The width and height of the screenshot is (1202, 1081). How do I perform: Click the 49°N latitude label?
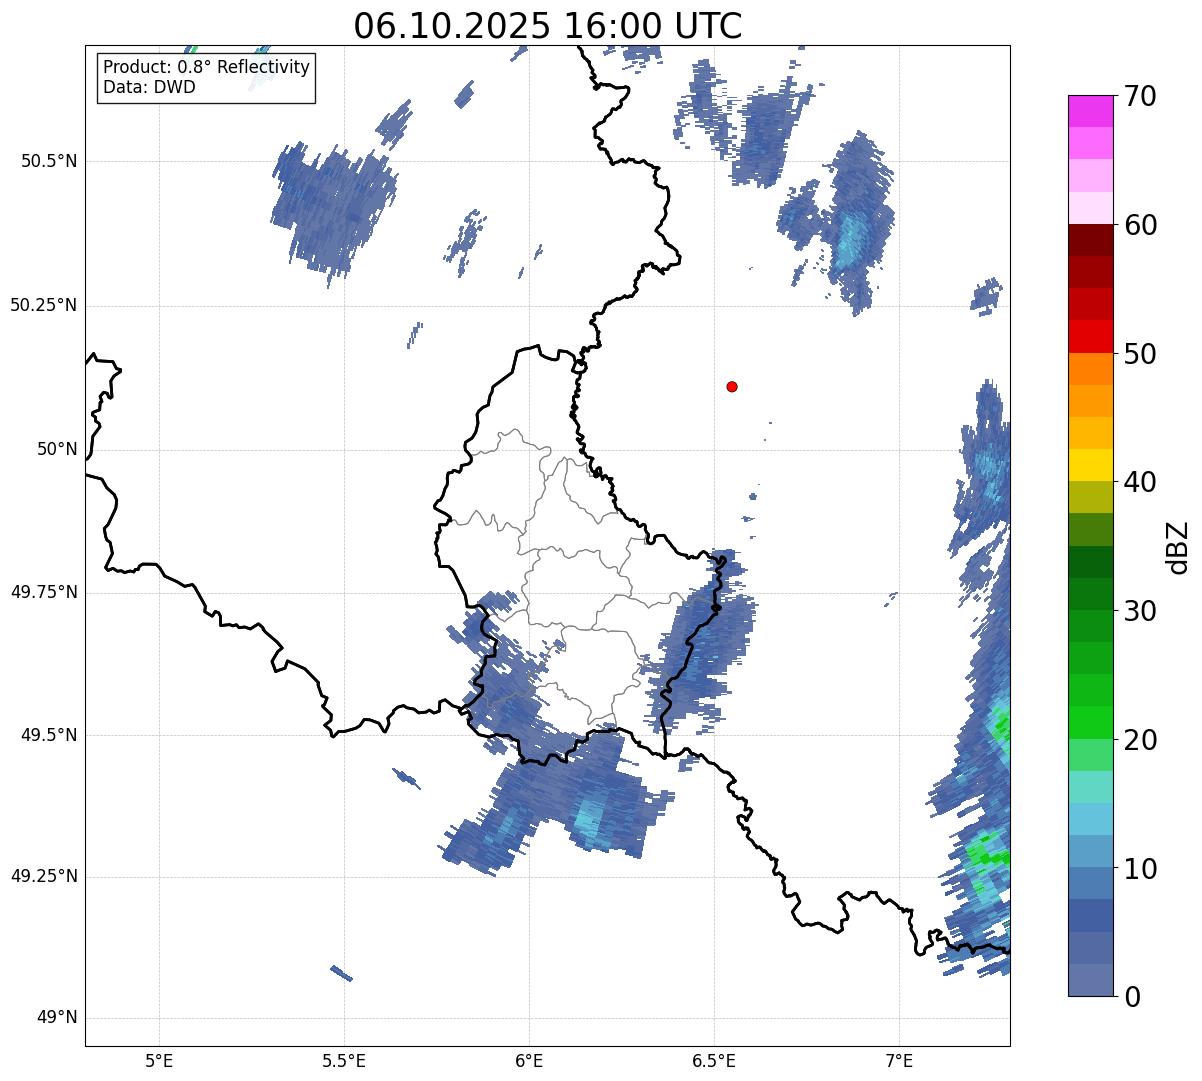point(57,1018)
